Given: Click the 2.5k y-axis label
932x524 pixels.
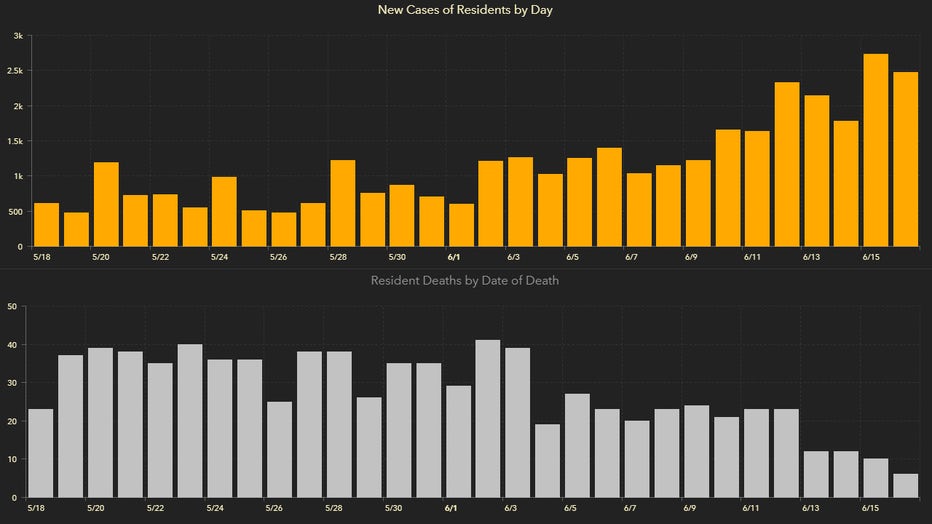Looking at the screenshot, I should tap(15, 71).
